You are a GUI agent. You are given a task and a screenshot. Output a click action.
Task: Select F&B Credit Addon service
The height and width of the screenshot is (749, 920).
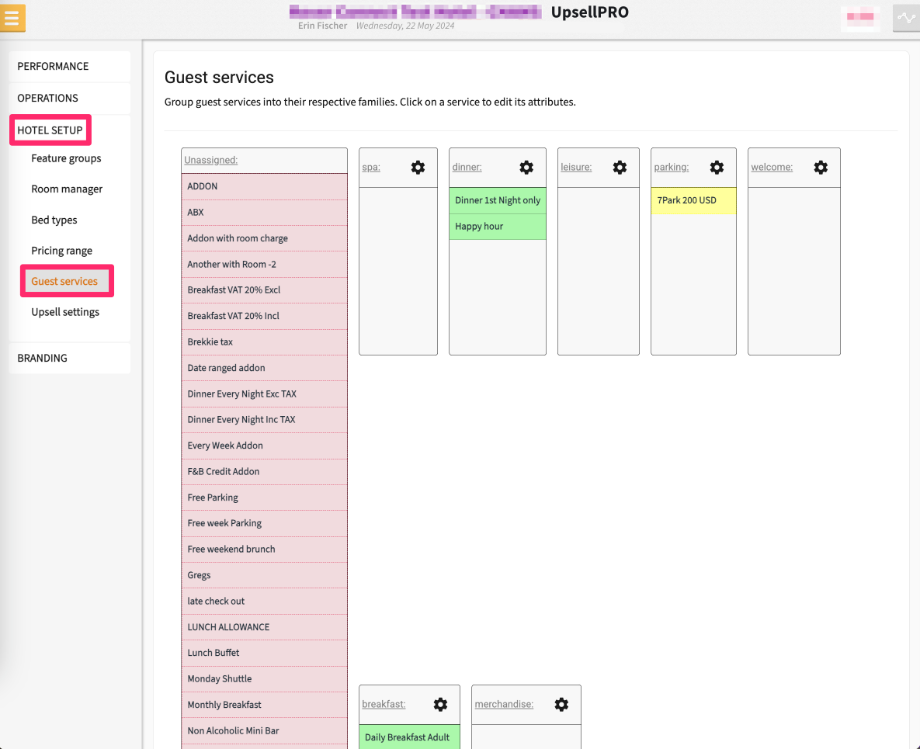pos(265,471)
